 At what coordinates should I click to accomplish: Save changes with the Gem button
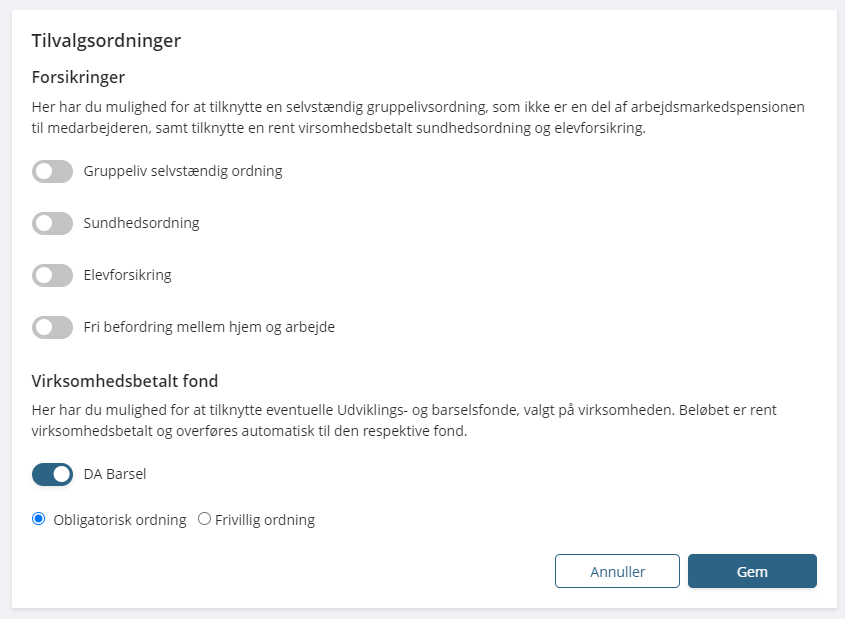point(752,571)
